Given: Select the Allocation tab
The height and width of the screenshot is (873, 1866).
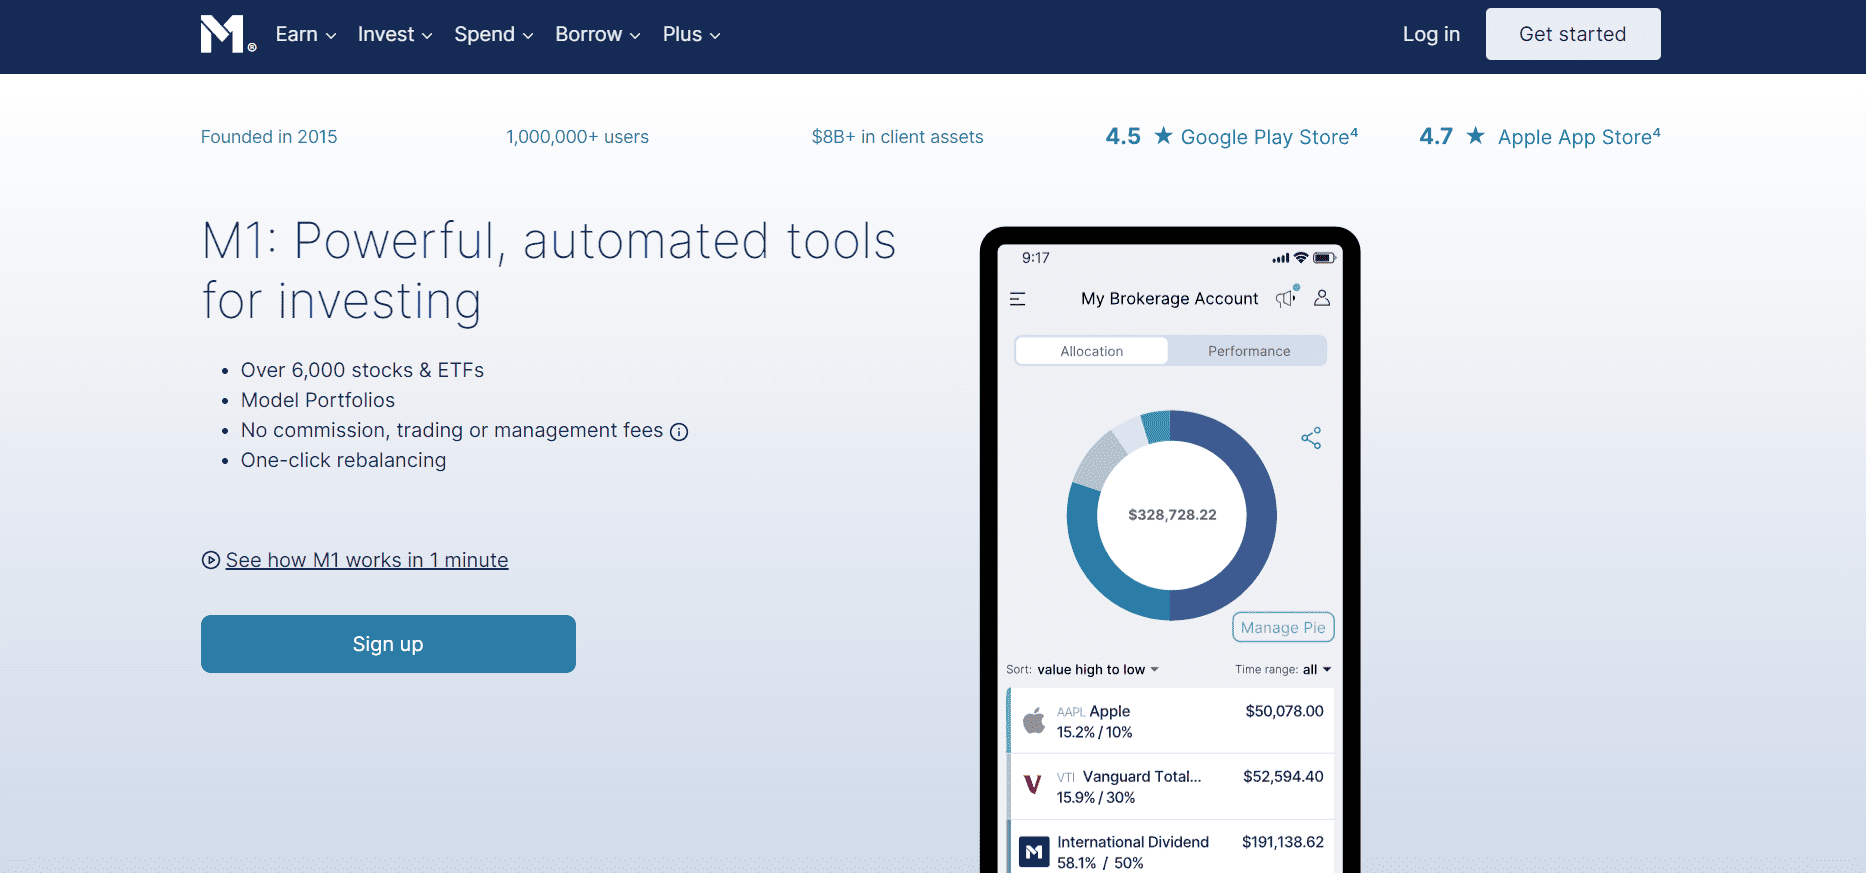Looking at the screenshot, I should (x=1092, y=351).
